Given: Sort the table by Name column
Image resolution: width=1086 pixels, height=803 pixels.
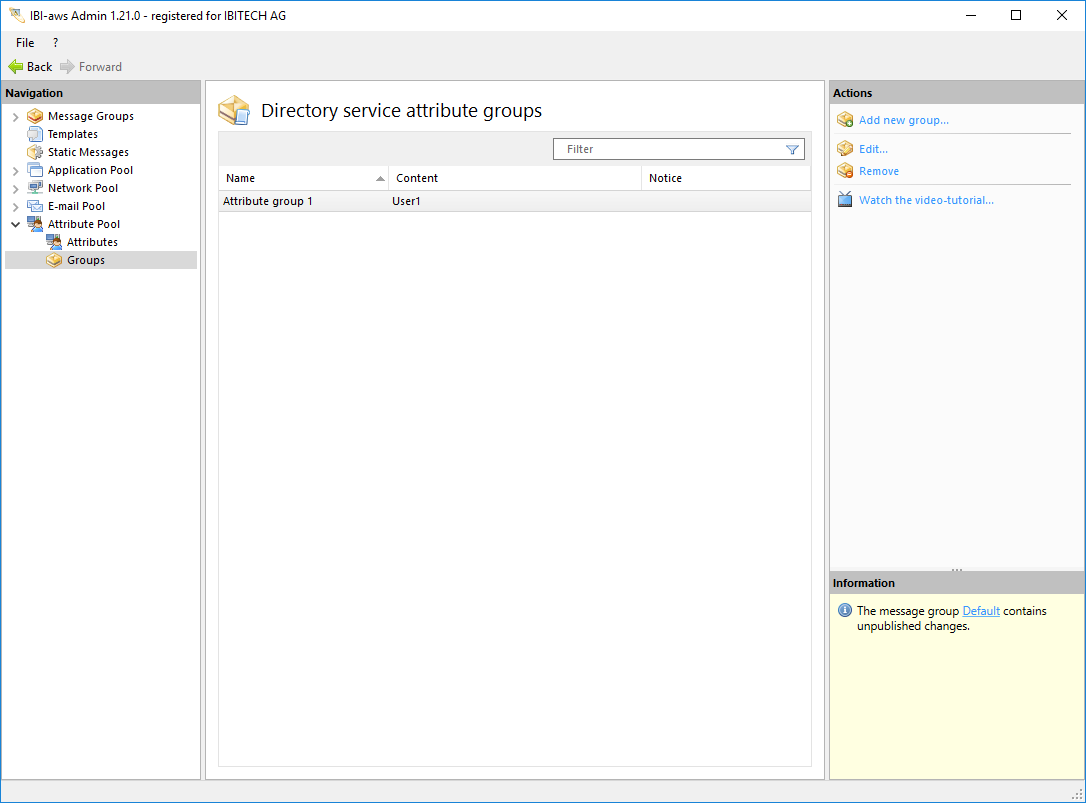Looking at the screenshot, I should click(x=300, y=178).
